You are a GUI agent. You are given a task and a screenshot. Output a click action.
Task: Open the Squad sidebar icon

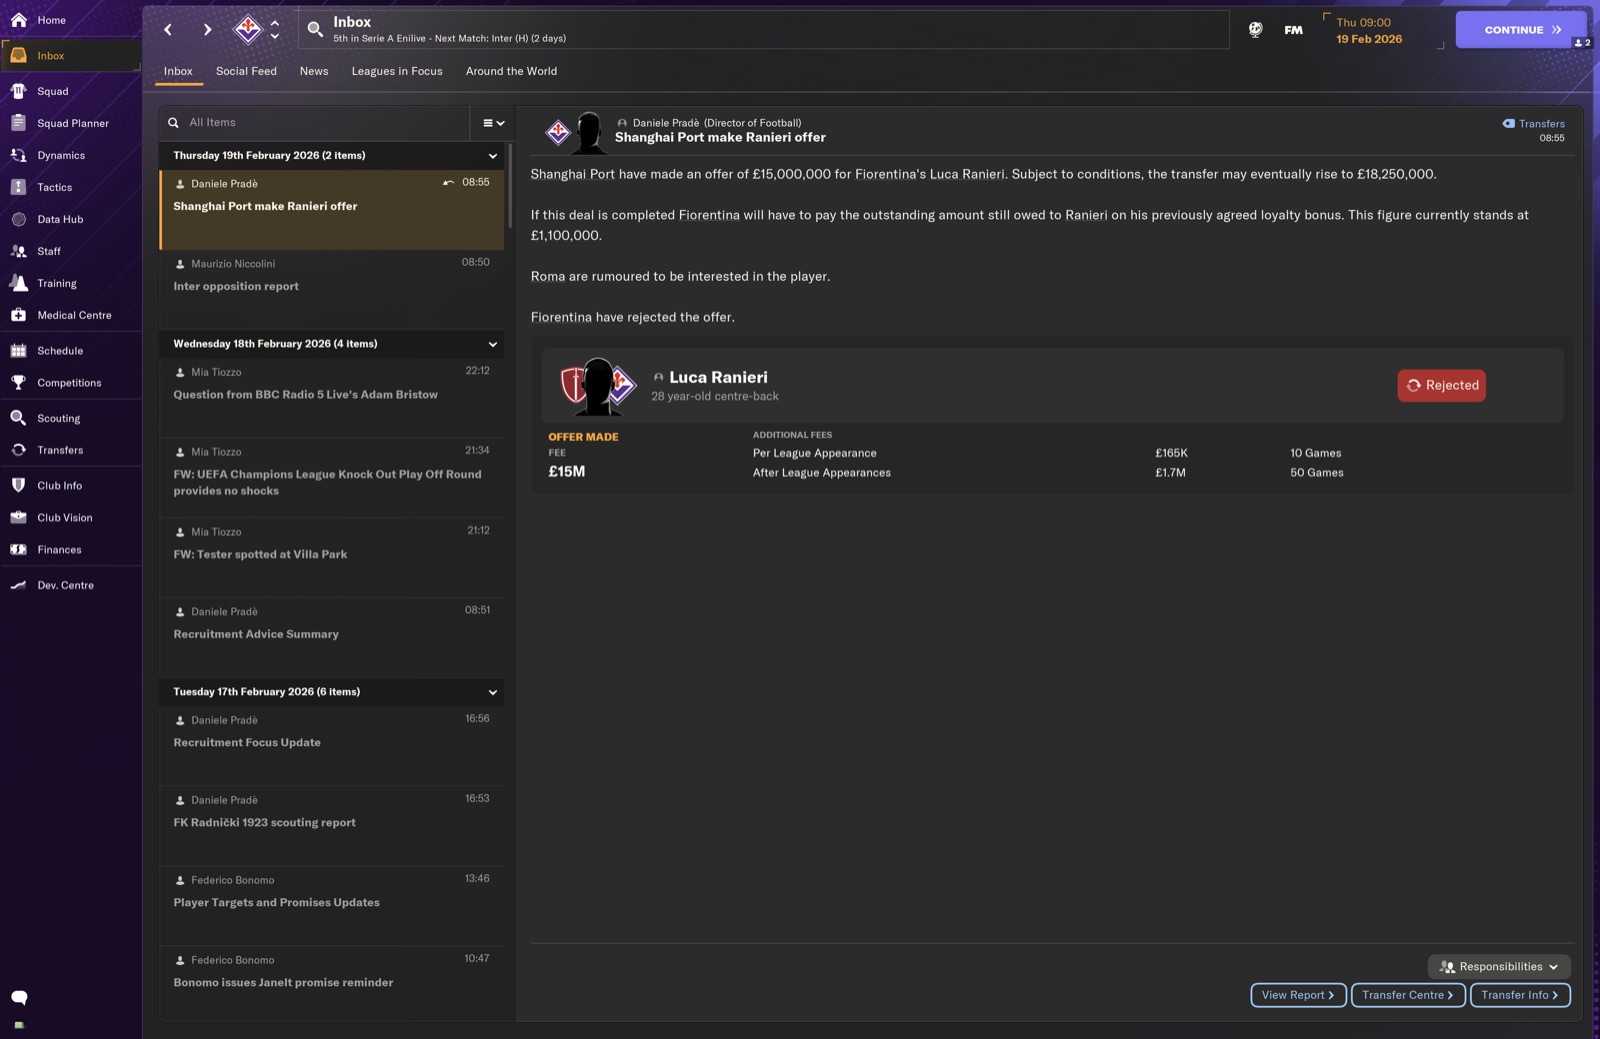click(18, 91)
